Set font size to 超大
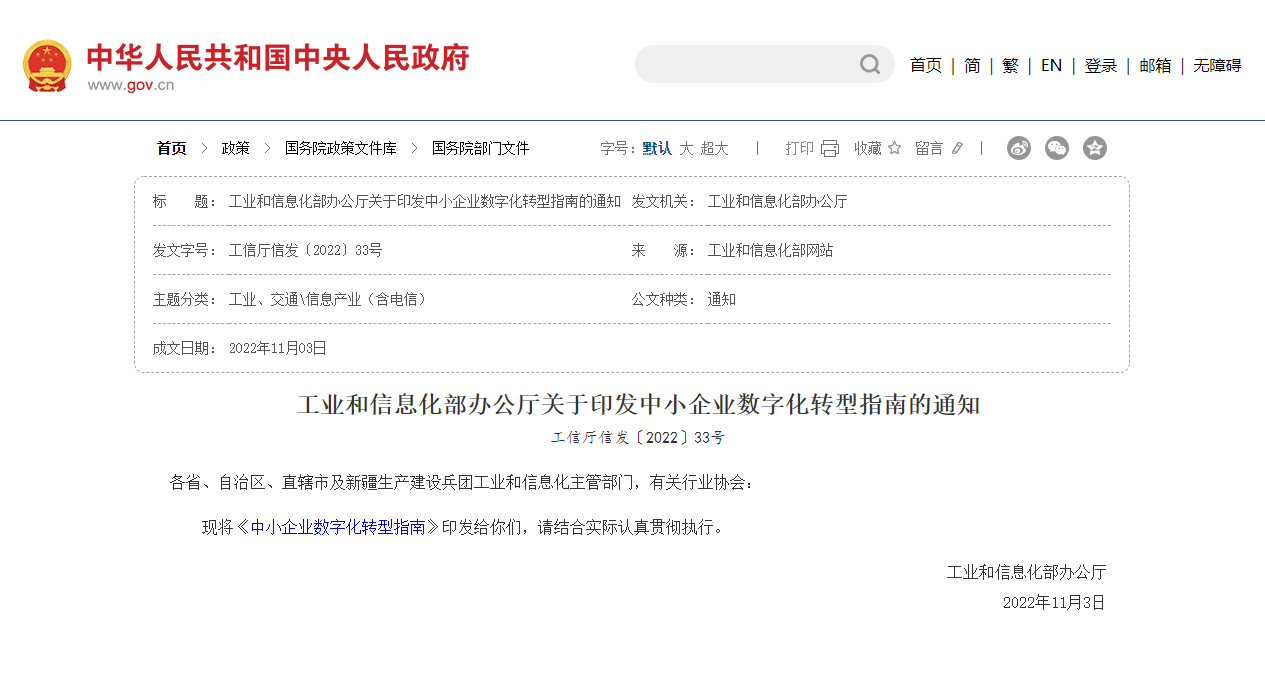 point(714,148)
